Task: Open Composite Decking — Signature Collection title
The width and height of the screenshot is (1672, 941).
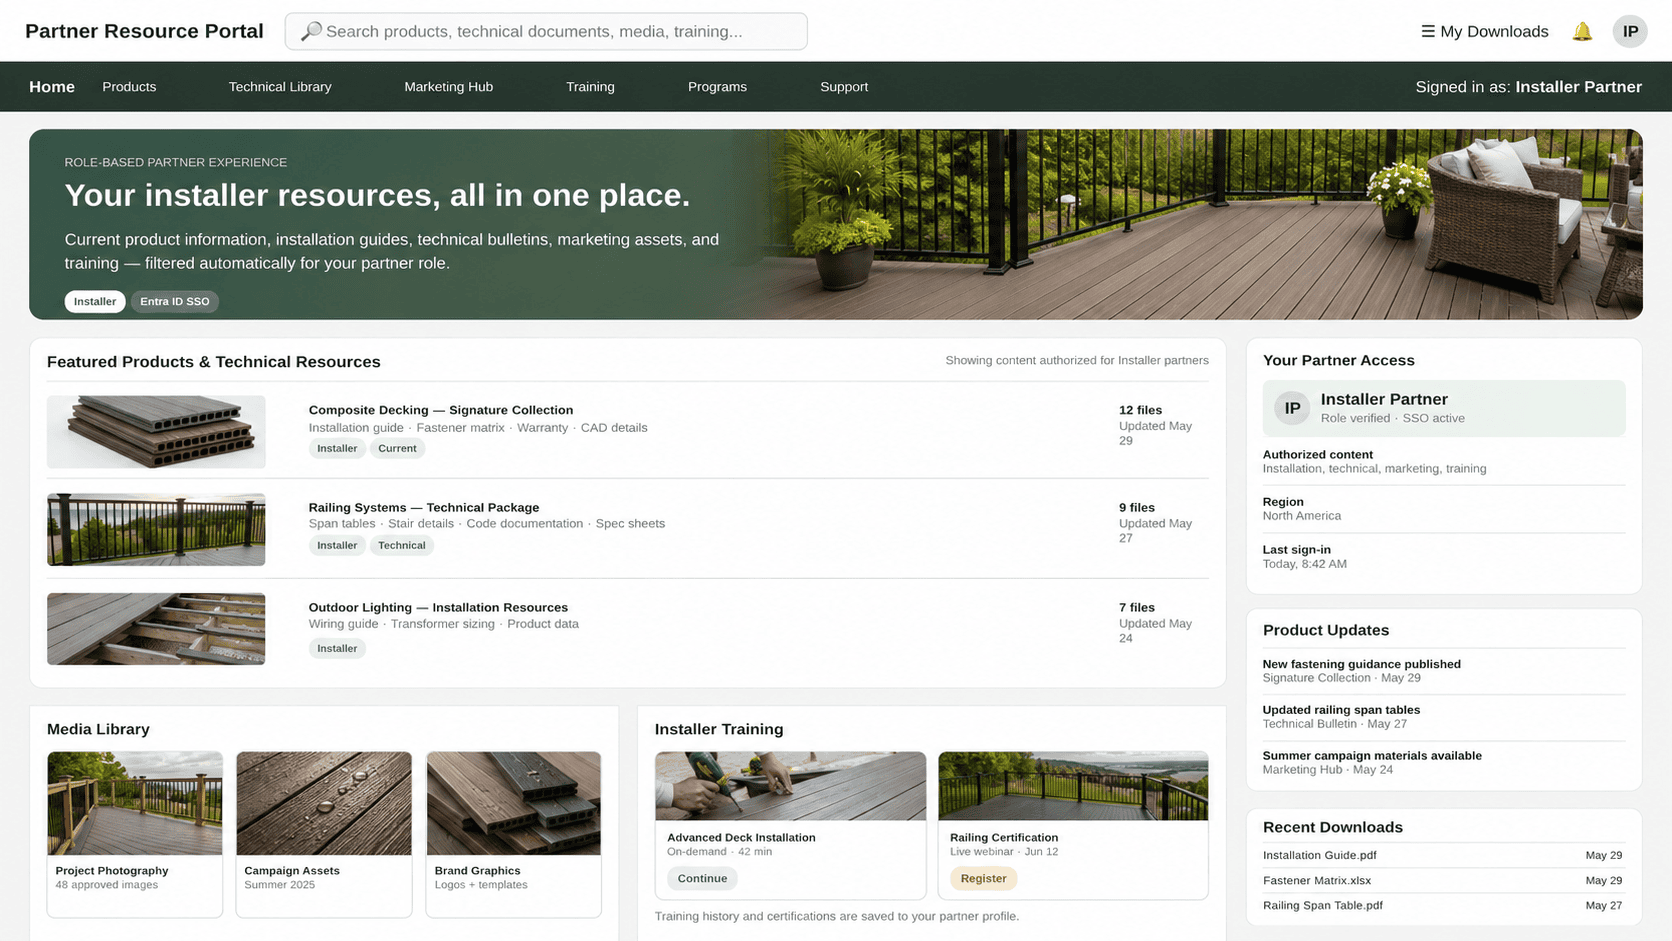Action: click(441, 410)
